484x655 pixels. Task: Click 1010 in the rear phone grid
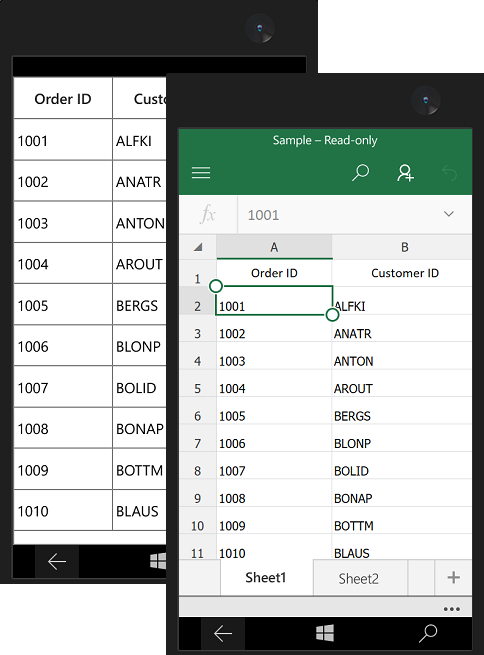tap(63, 510)
